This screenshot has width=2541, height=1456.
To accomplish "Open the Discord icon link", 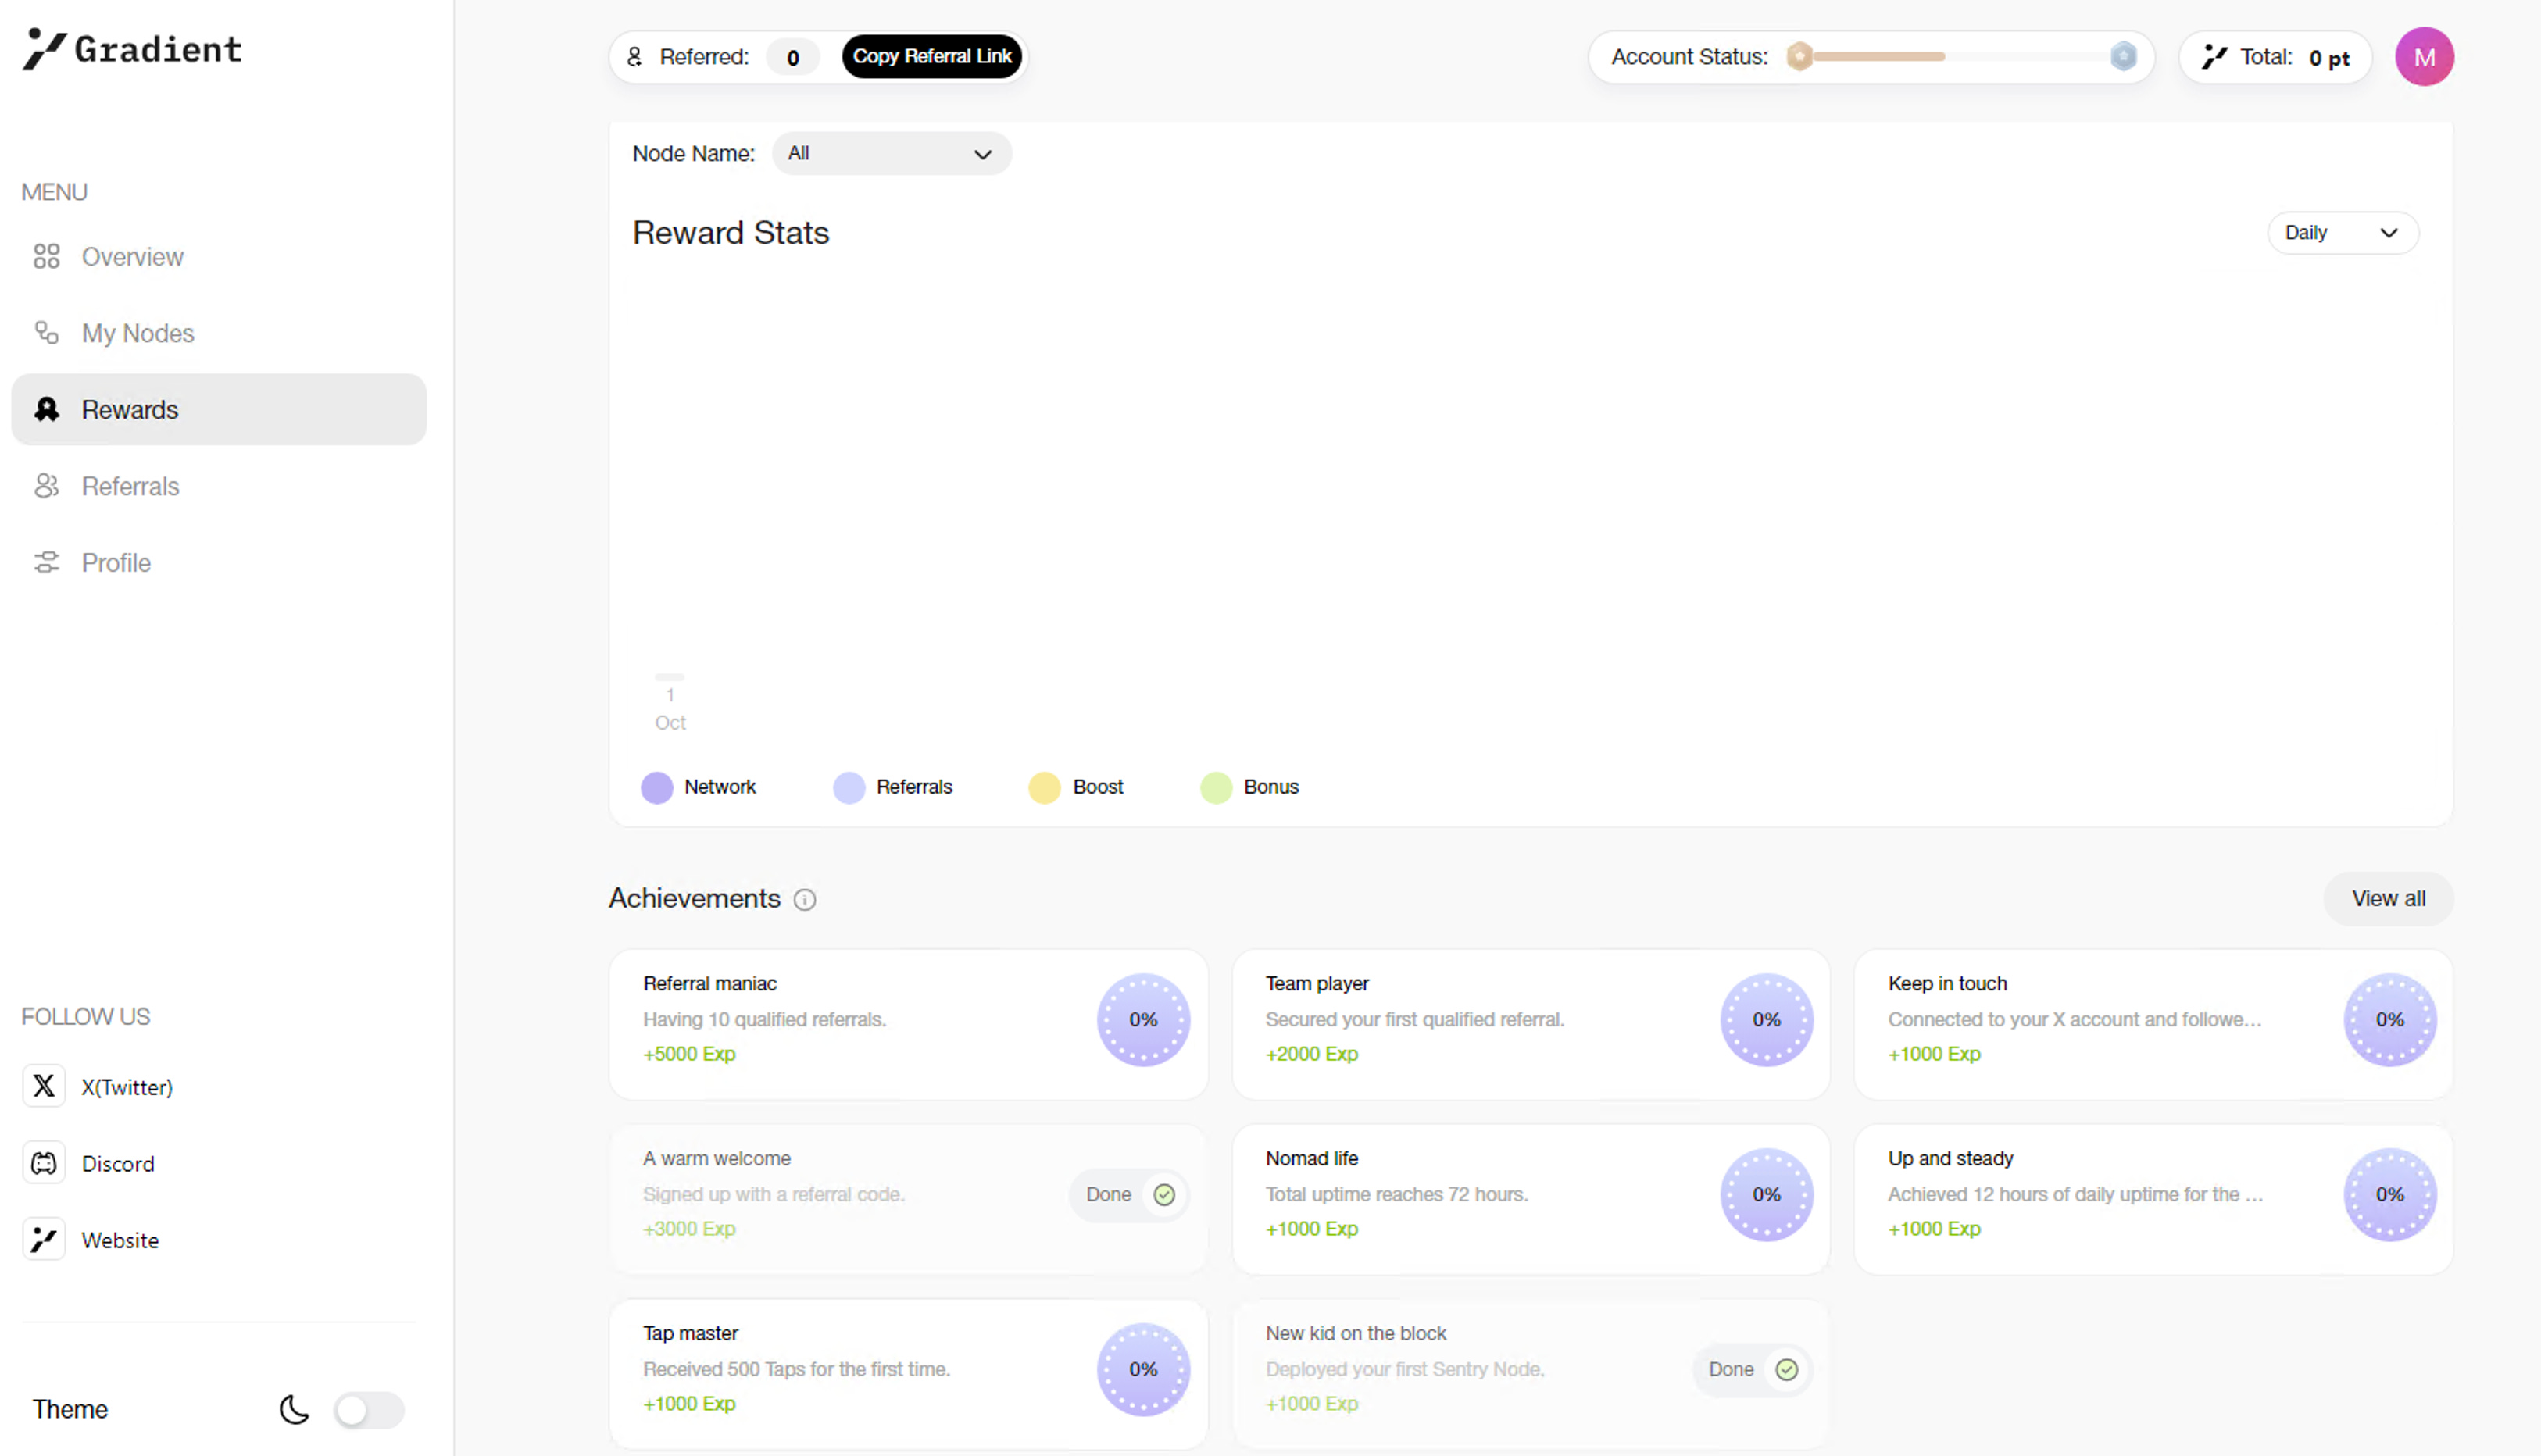I will [x=44, y=1163].
